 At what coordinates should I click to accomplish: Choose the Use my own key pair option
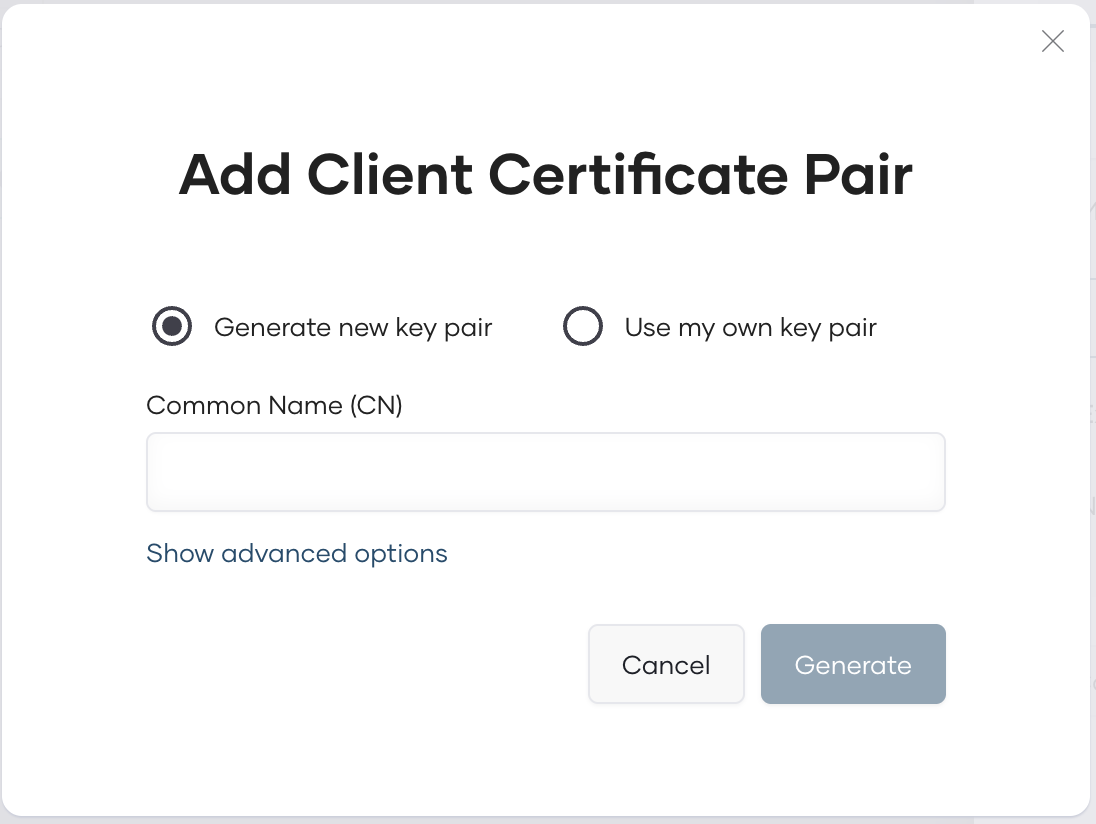point(583,327)
